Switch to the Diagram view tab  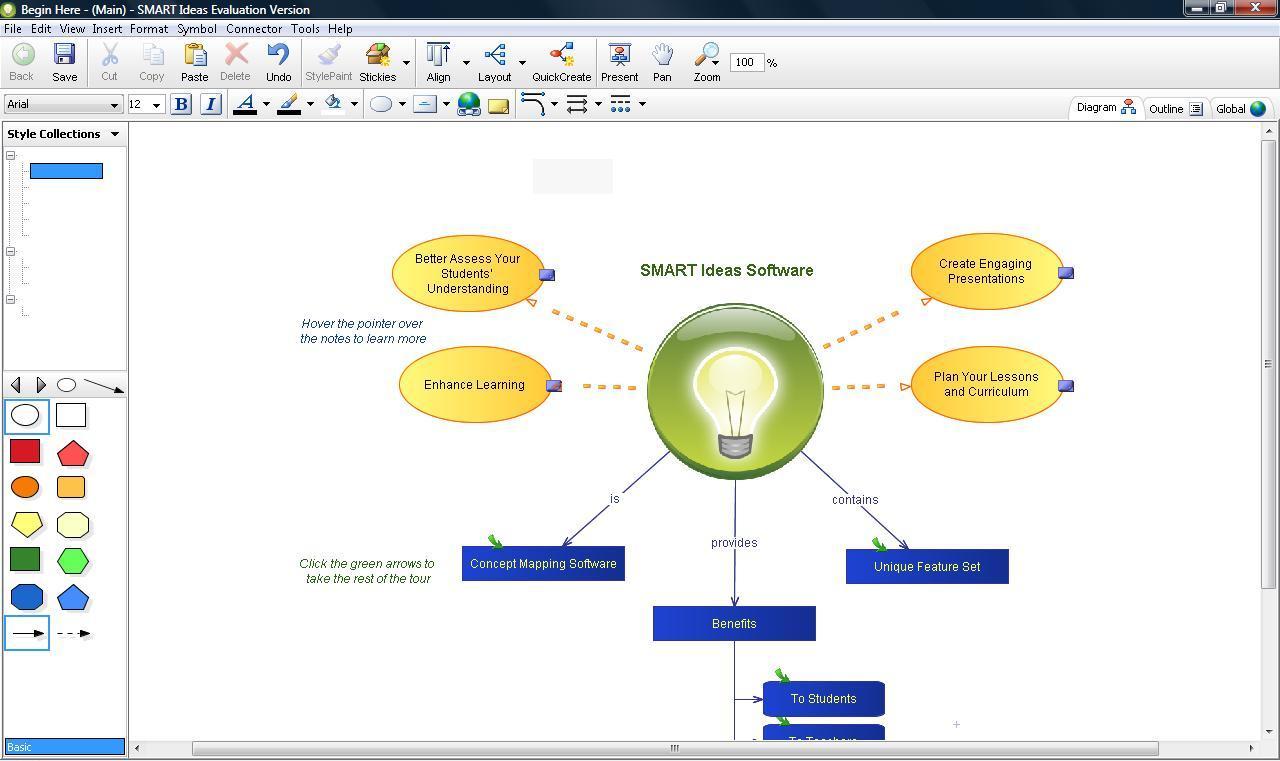click(1106, 108)
